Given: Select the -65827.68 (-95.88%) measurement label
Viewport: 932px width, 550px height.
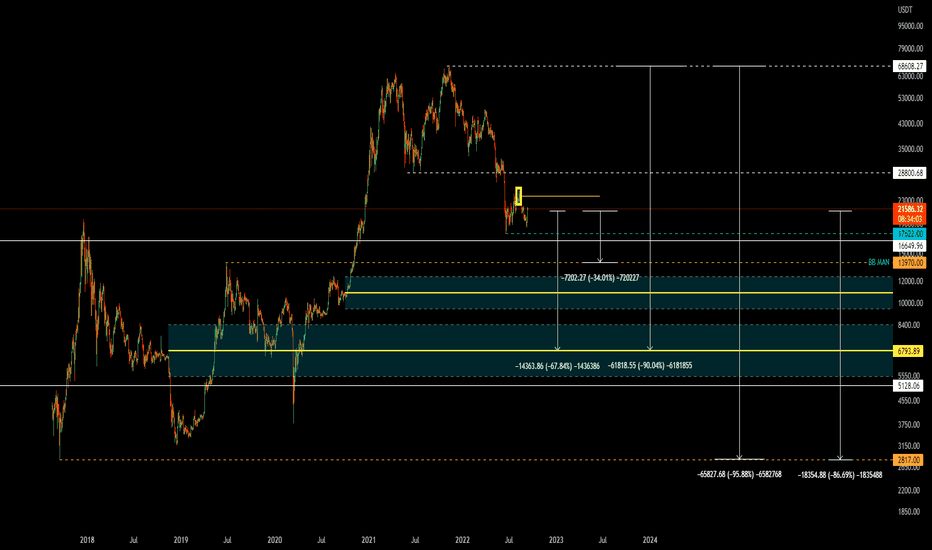Looking at the screenshot, I should coord(739,474).
